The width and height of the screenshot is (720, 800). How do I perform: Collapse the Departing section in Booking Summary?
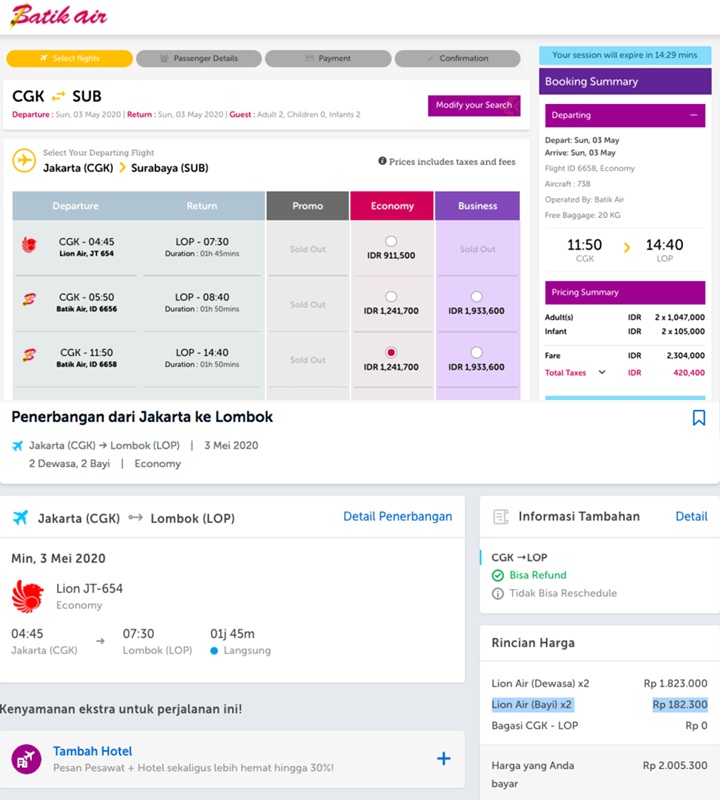(693, 115)
